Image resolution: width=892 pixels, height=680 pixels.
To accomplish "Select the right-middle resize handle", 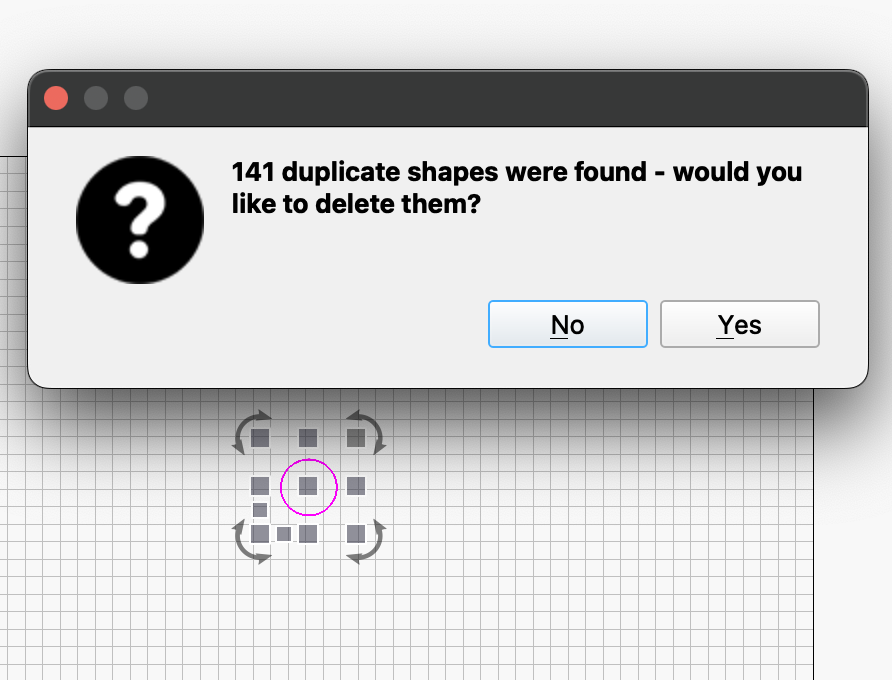I will [x=355, y=485].
